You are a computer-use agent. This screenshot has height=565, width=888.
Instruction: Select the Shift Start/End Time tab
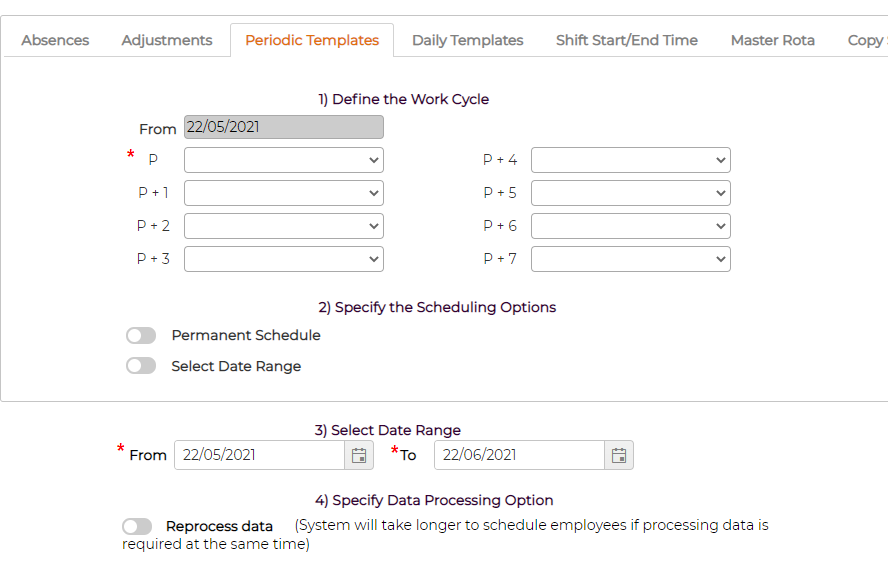pos(627,40)
